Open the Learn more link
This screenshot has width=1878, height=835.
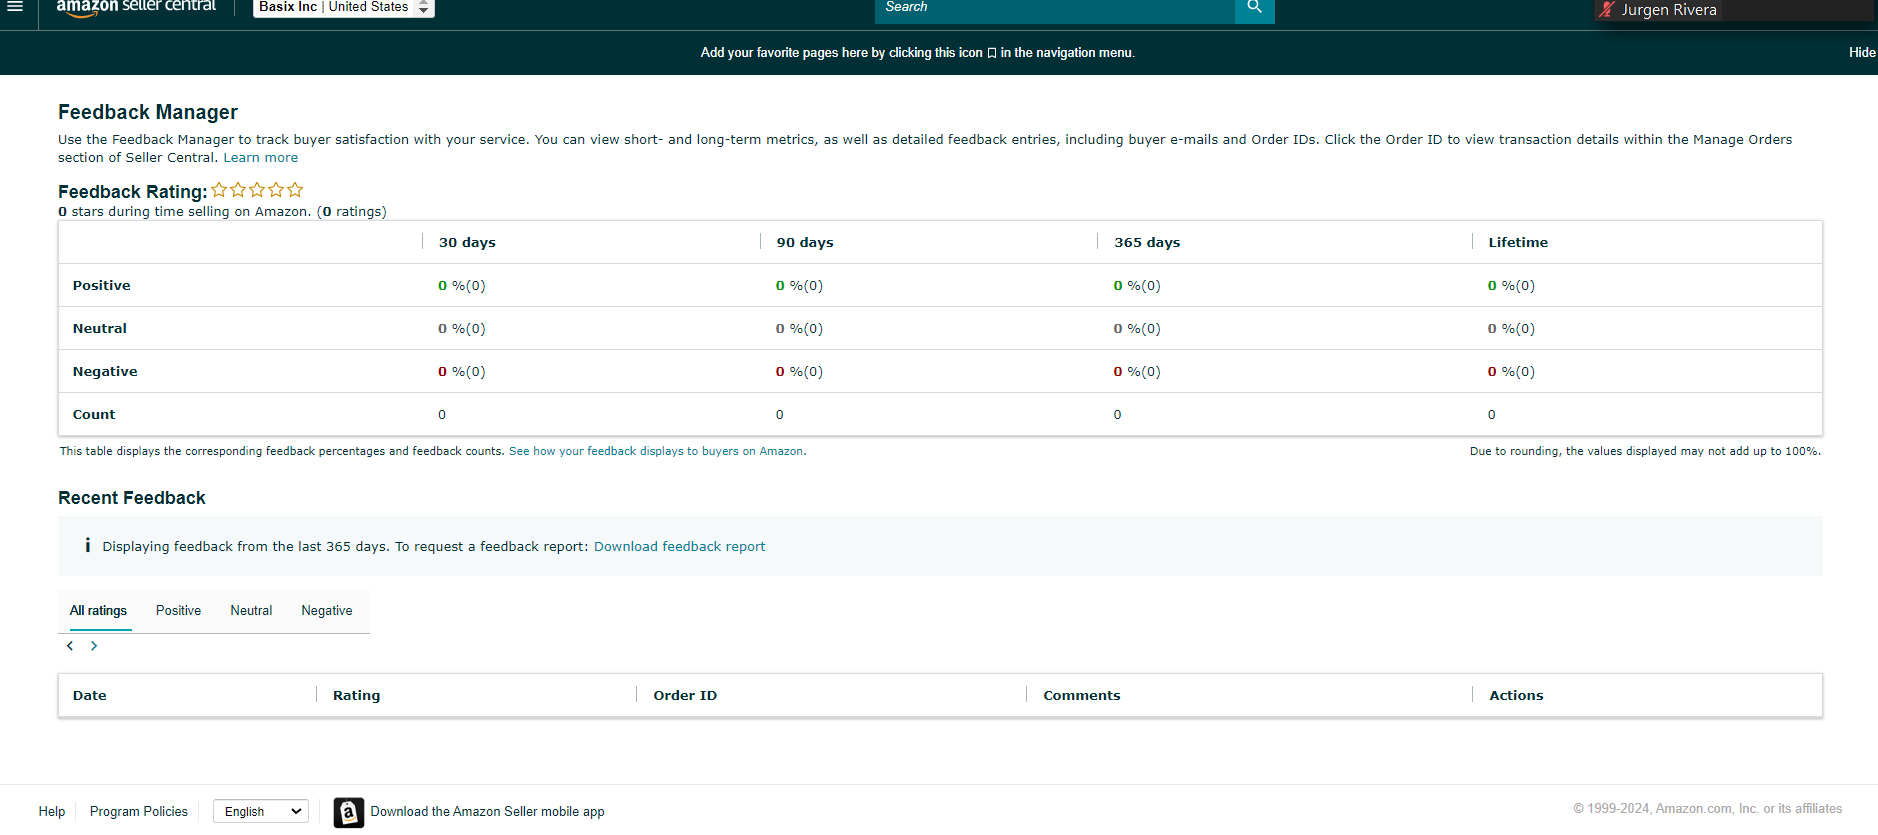point(261,158)
